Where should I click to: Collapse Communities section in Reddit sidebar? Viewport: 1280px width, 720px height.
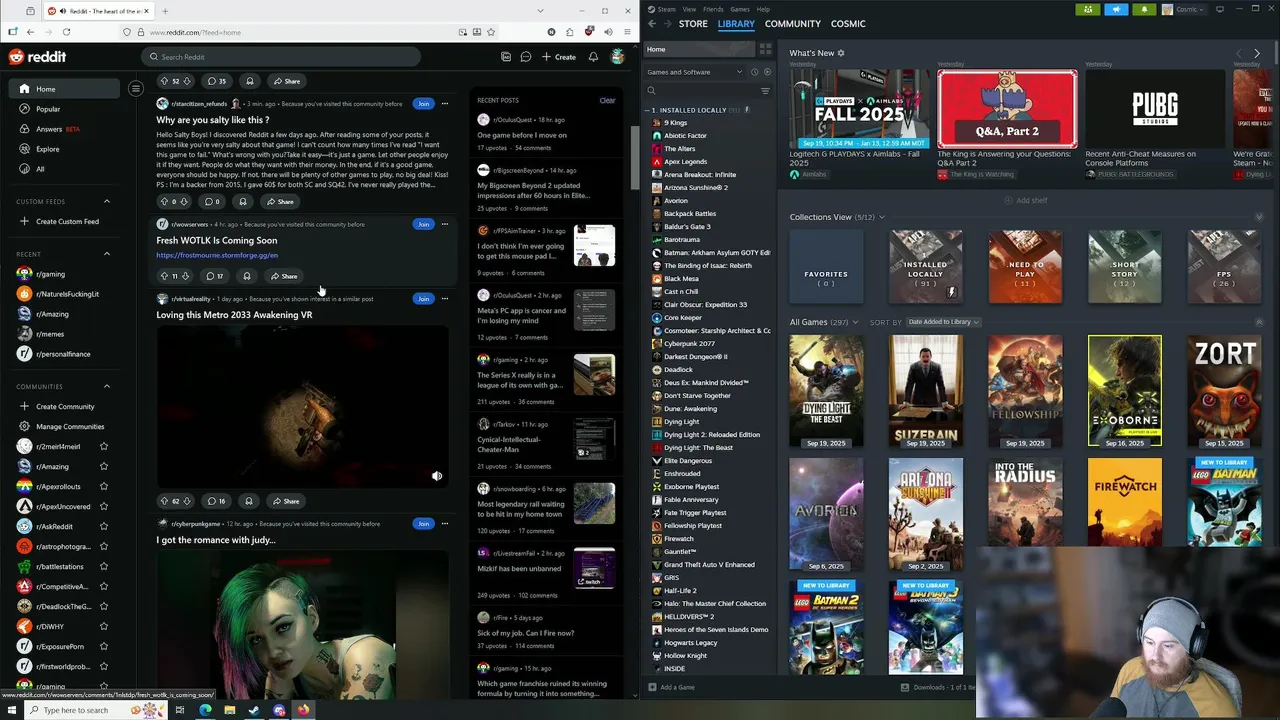click(107, 386)
